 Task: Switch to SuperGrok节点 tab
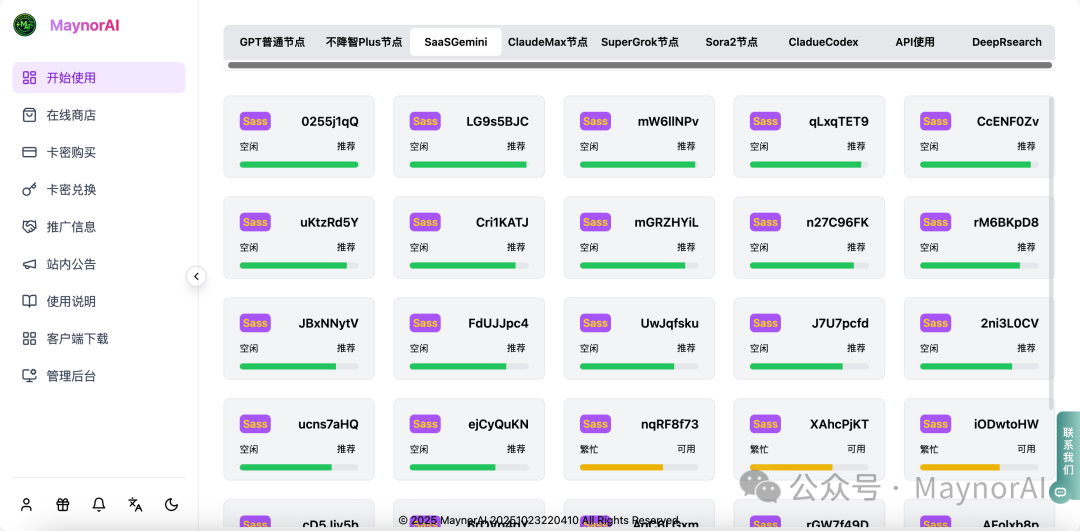pyautogui.click(x=639, y=42)
